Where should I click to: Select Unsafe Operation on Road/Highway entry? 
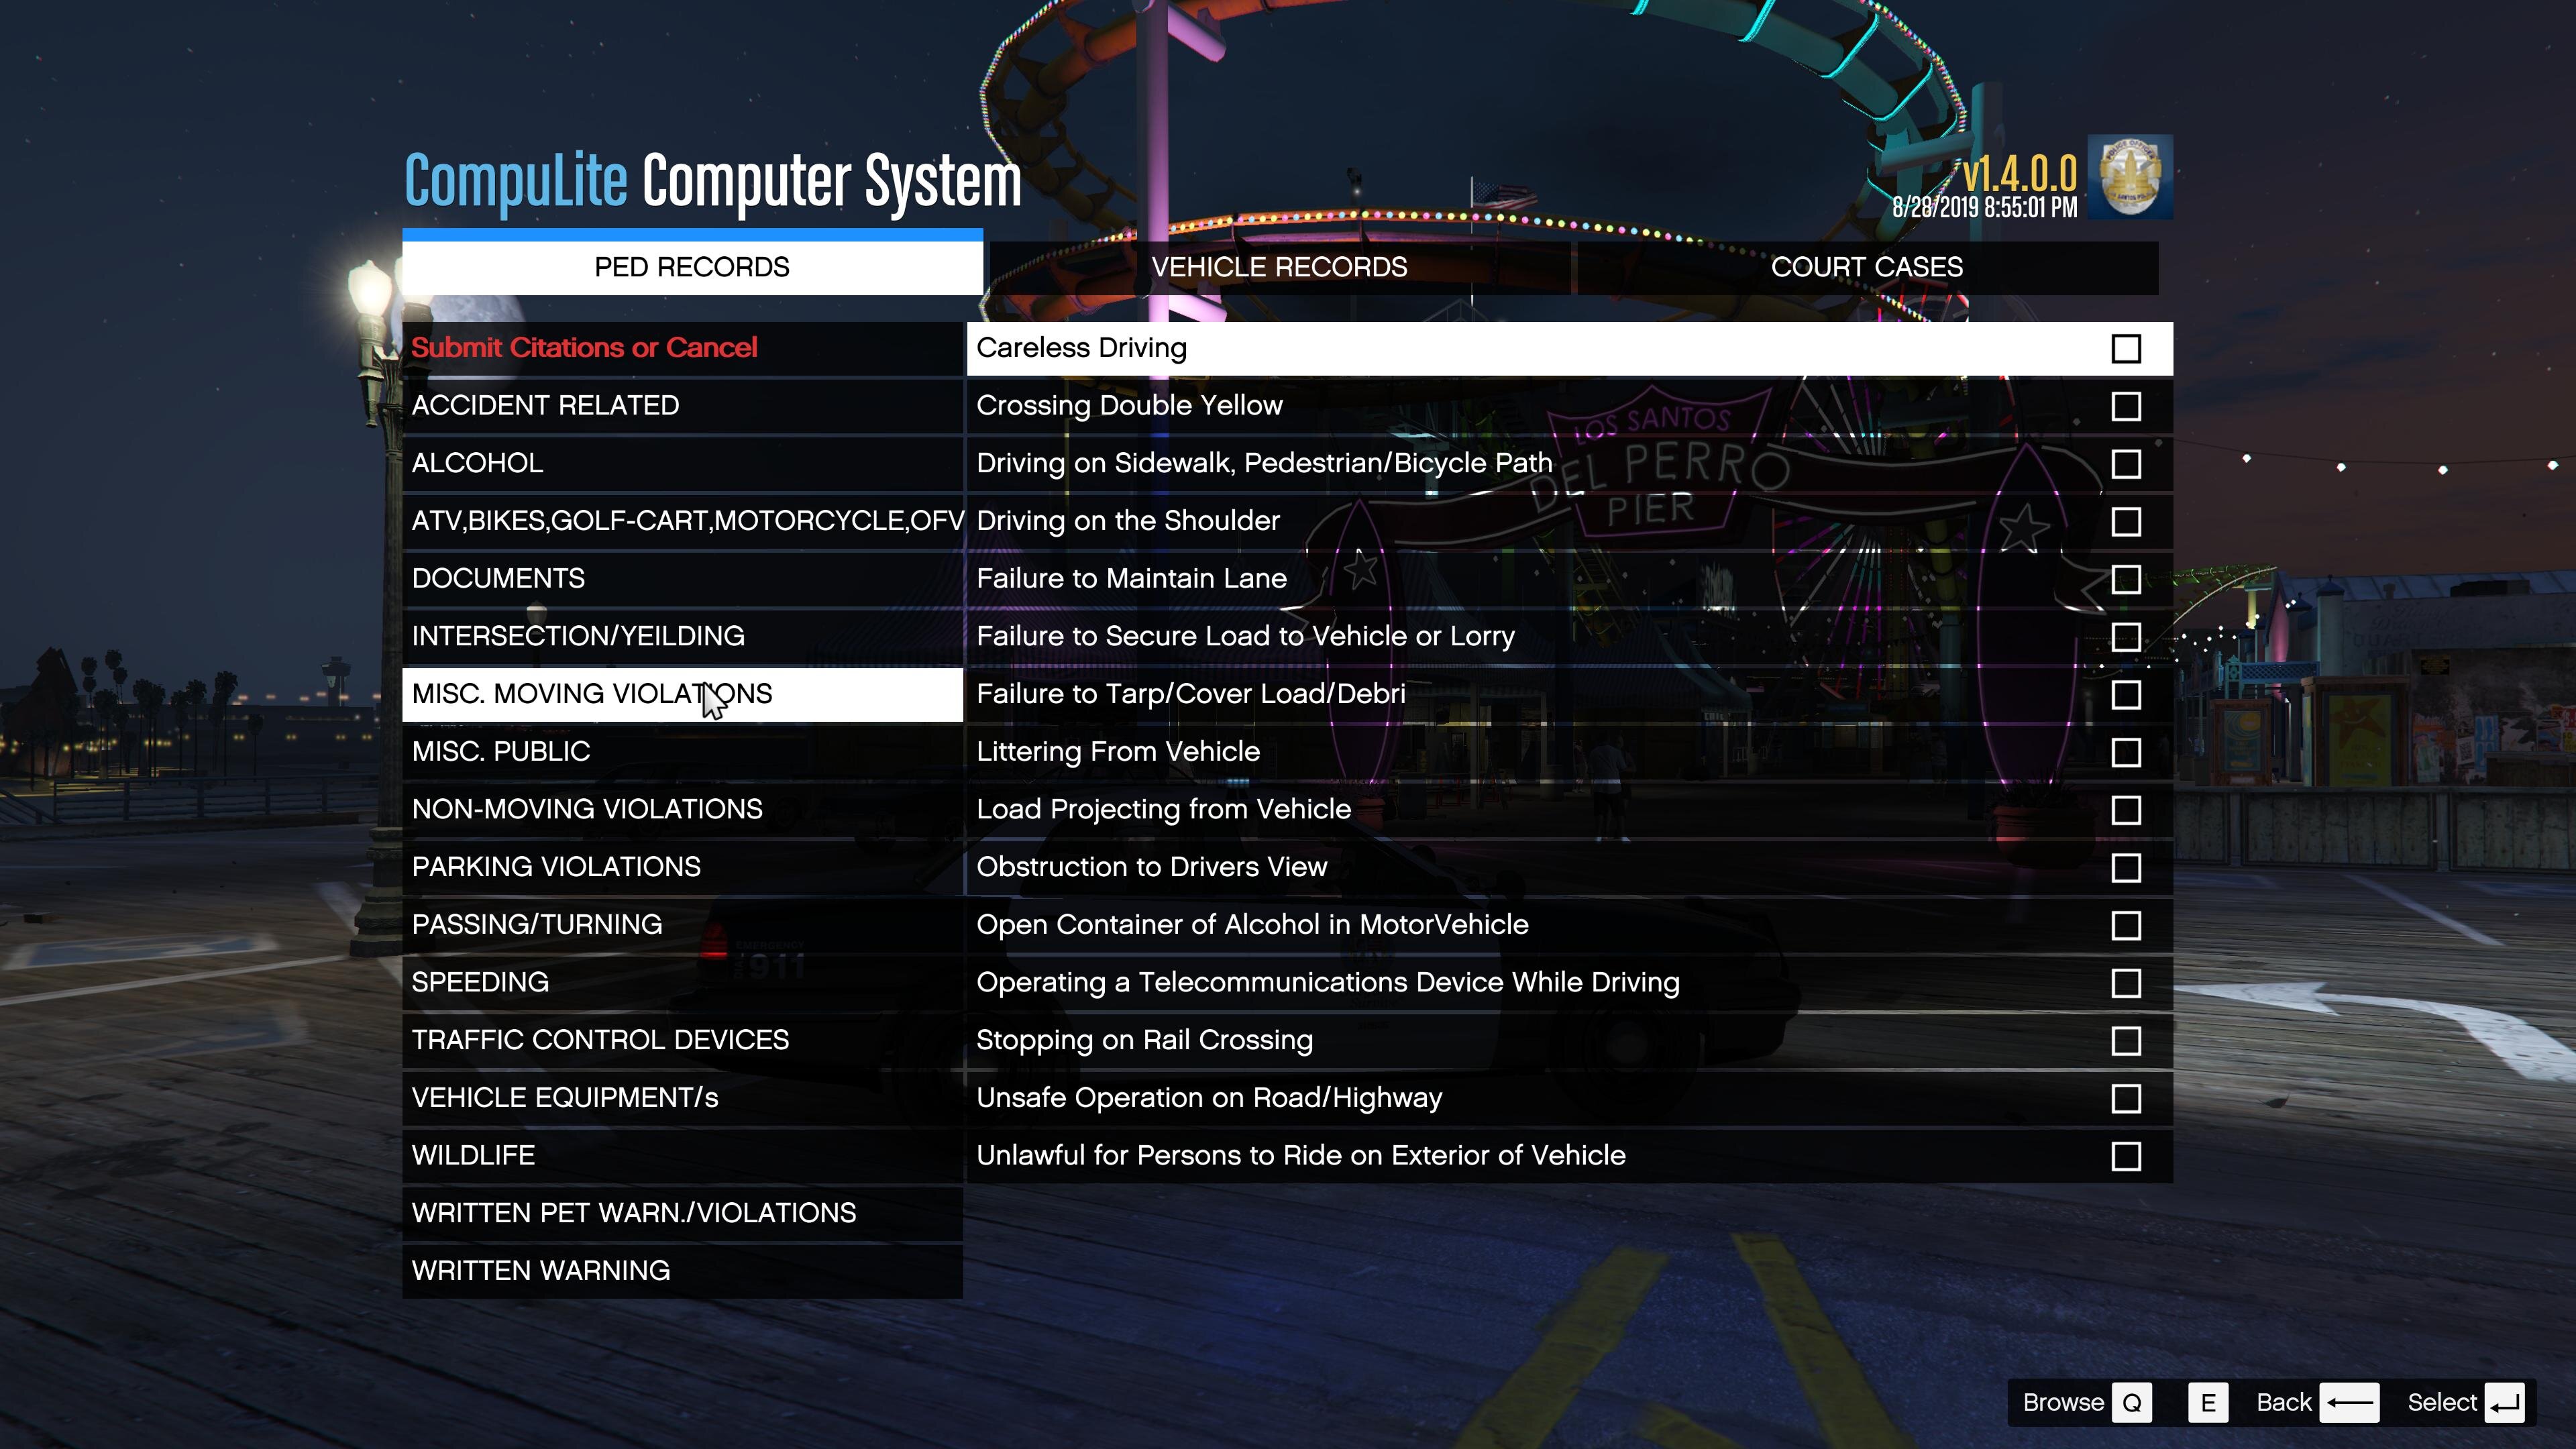[1209, 1098]
